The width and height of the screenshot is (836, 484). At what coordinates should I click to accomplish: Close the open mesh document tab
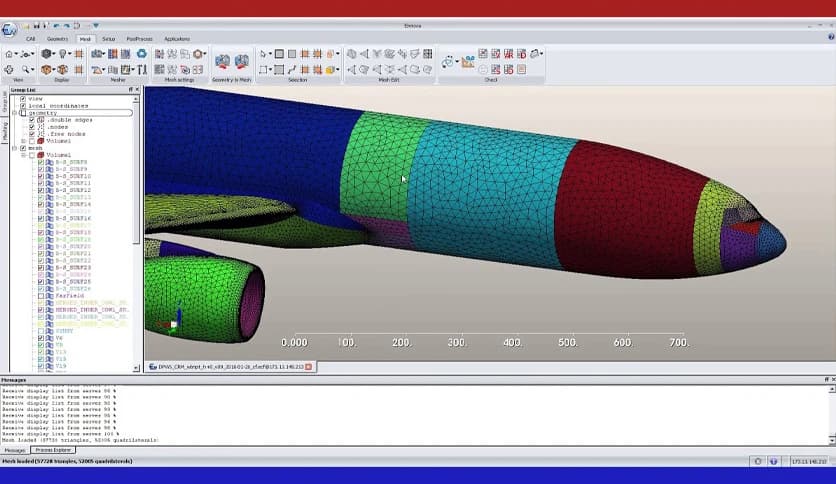pos(308,367)
